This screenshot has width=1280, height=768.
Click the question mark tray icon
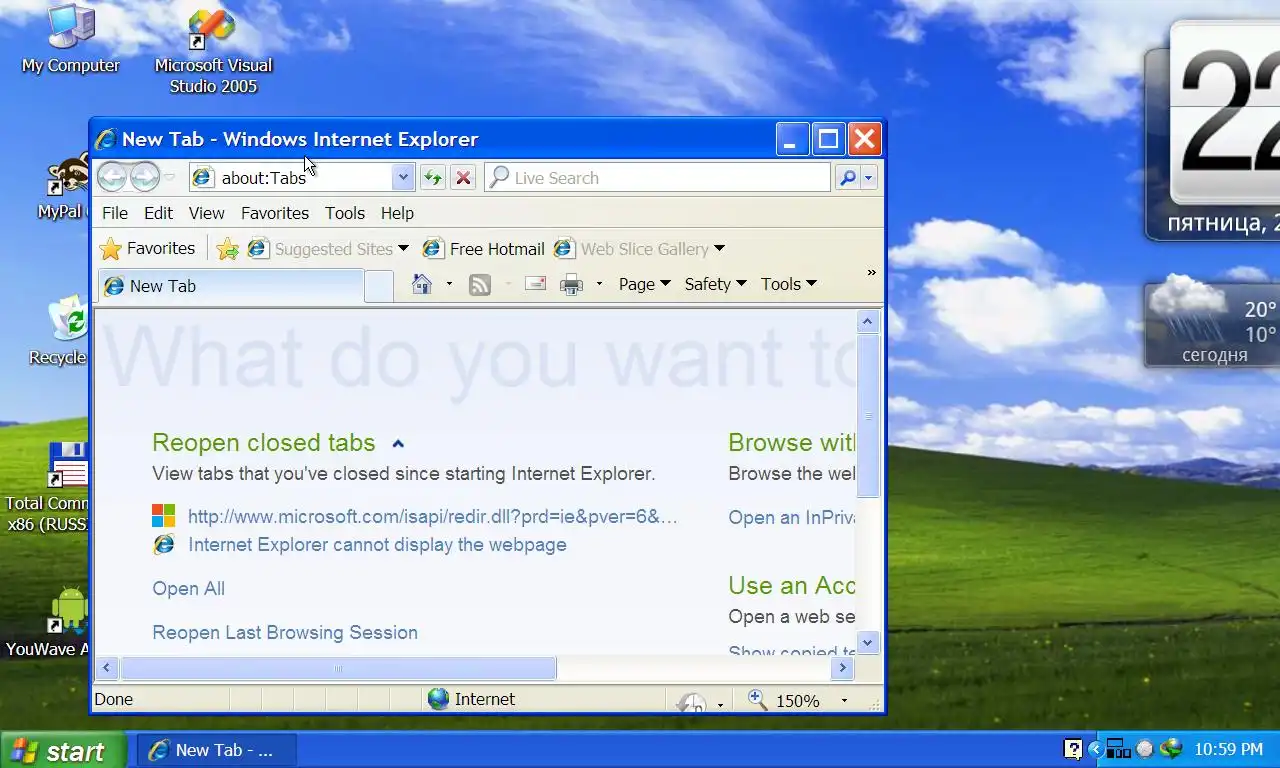(x=1072, y=749)
